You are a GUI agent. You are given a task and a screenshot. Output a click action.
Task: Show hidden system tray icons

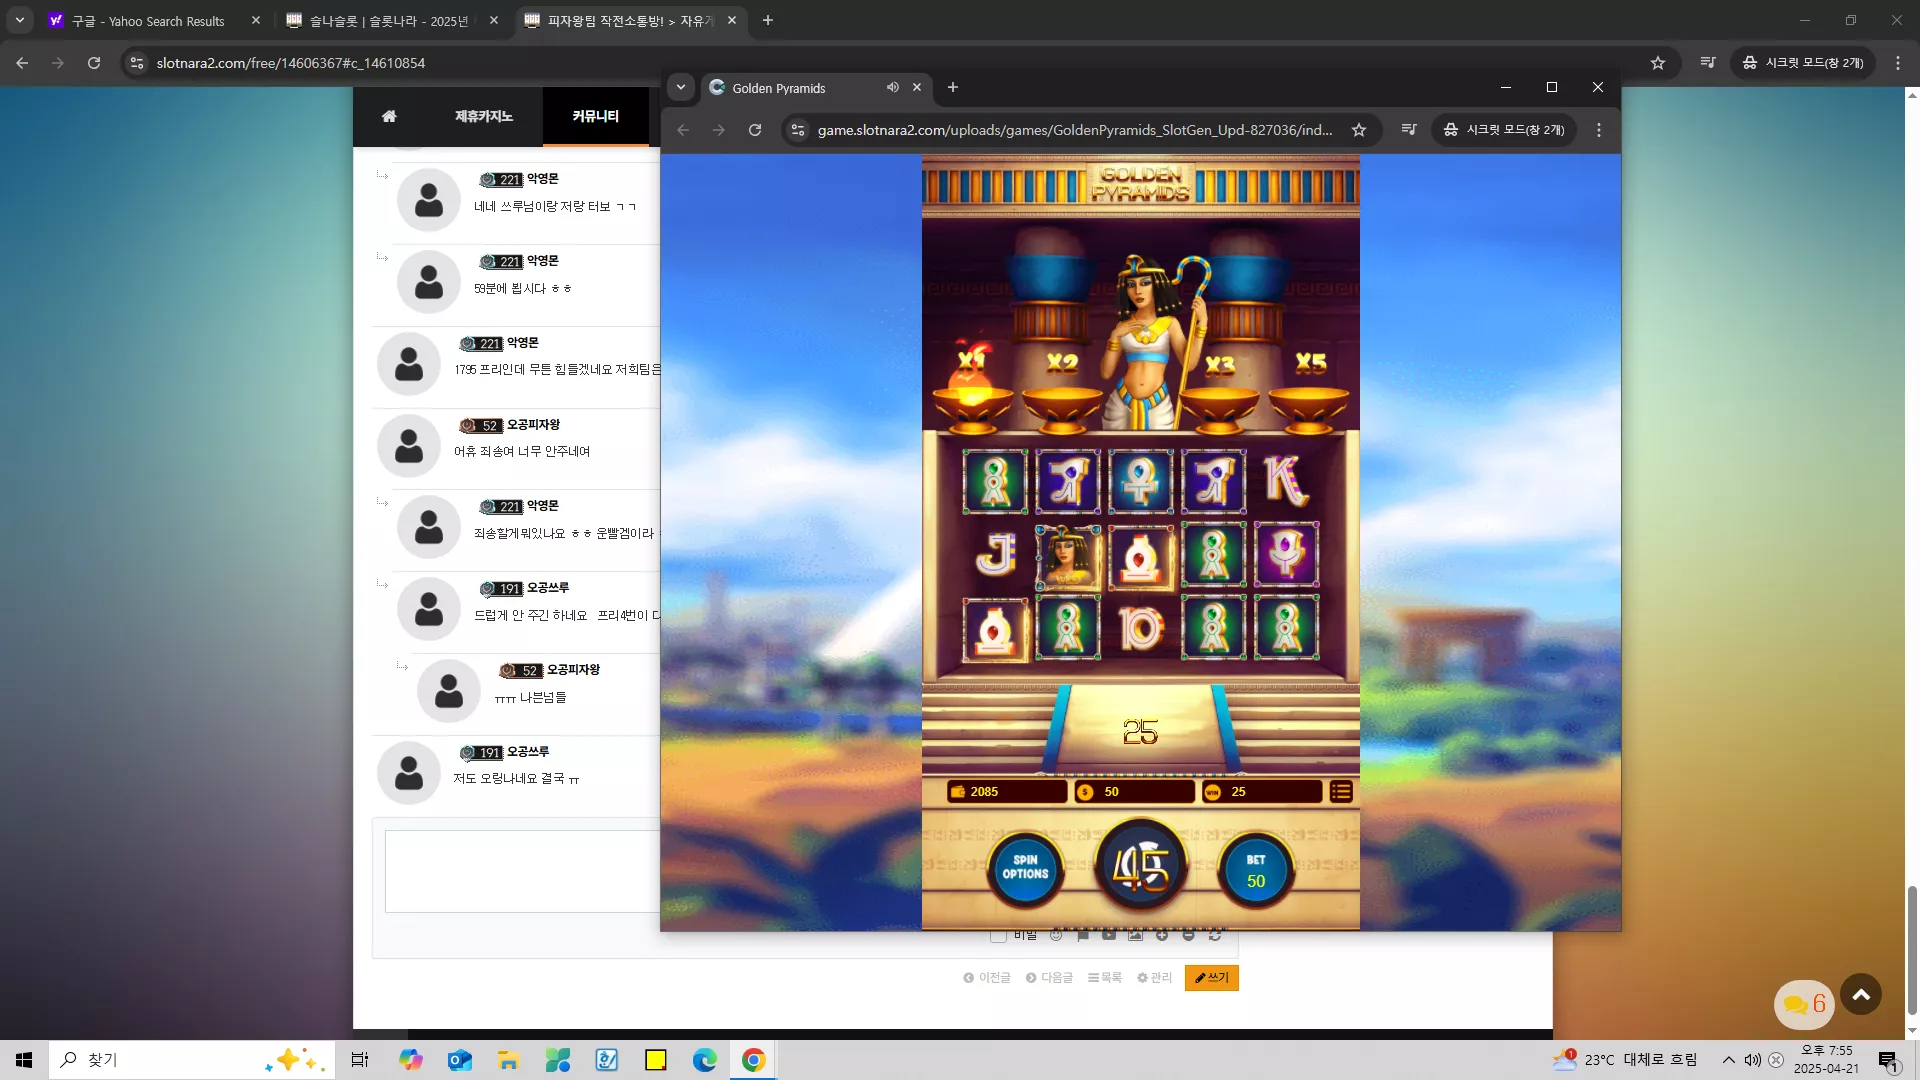[x=1729, y=1060]
